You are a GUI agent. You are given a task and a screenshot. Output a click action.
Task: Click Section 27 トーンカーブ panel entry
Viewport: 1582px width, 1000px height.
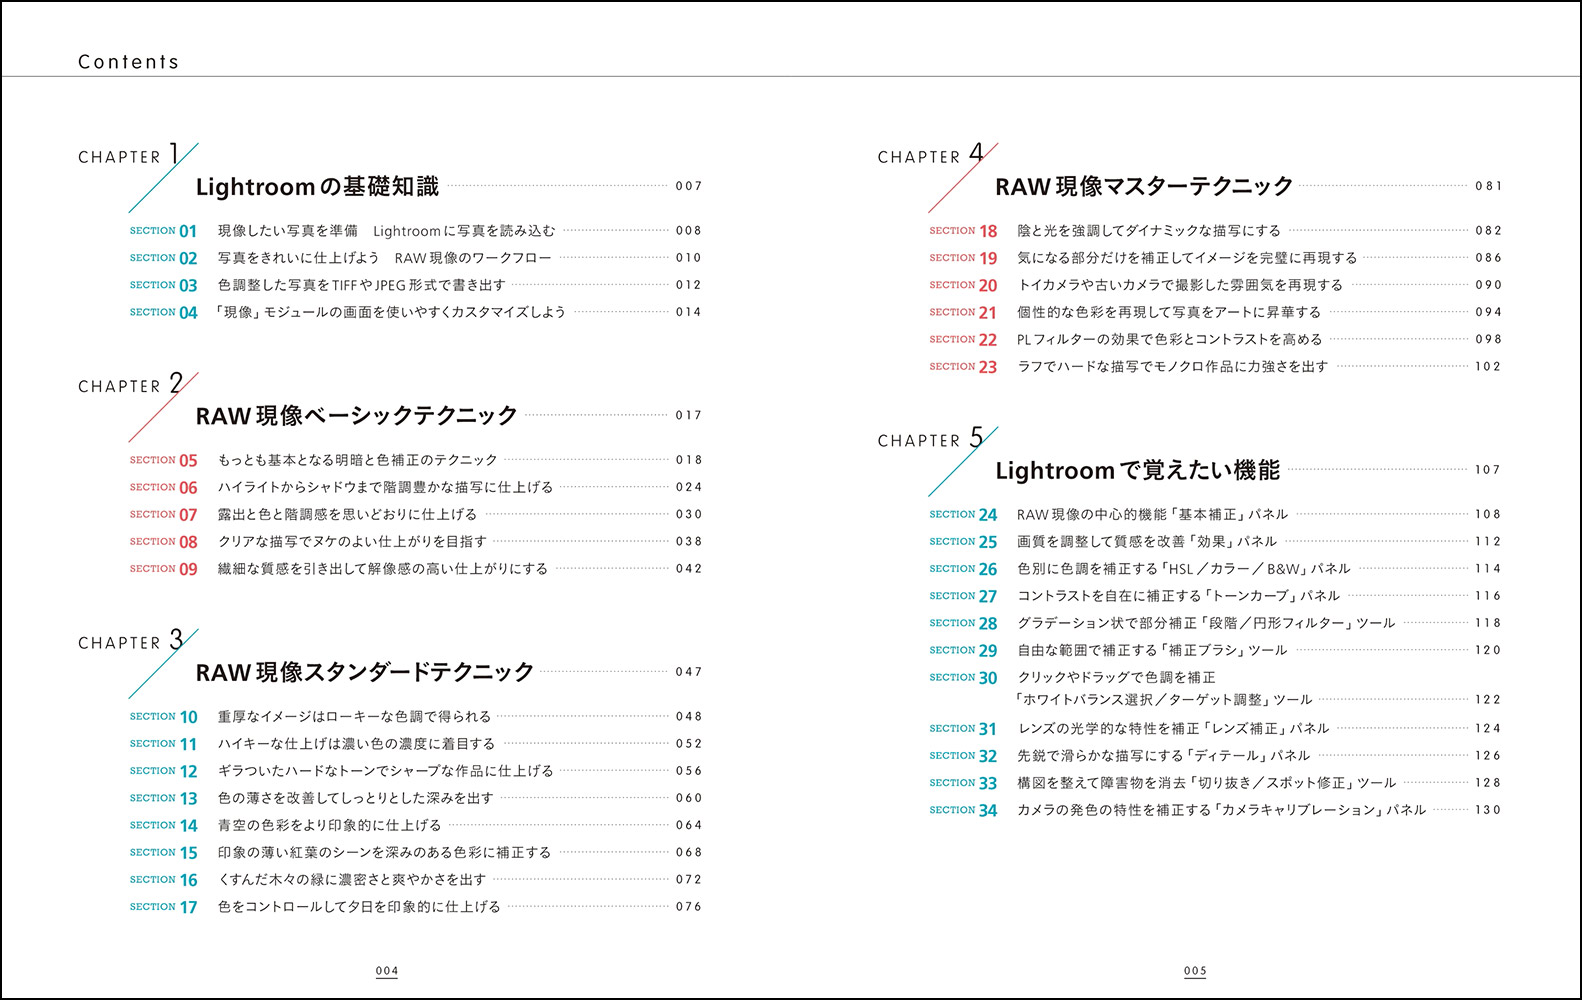pos(1178,596)
